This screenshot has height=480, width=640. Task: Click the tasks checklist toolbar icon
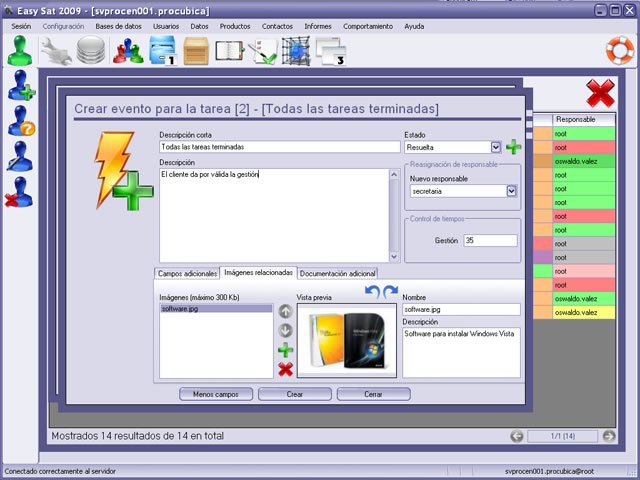click(264, 50)
